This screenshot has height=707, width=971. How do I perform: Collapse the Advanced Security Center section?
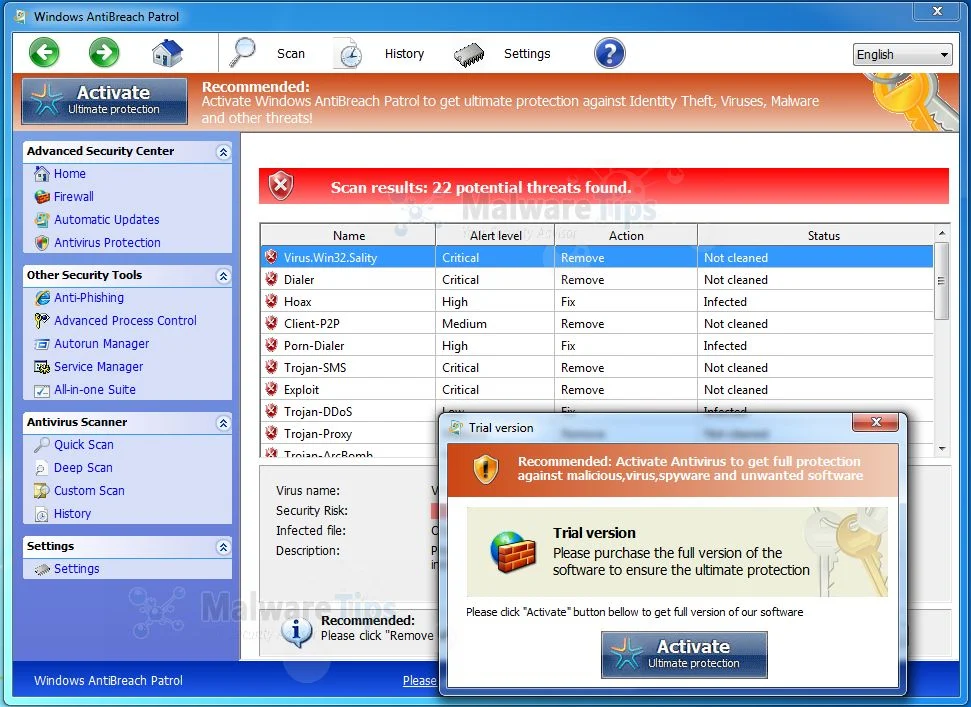point(224,152)
